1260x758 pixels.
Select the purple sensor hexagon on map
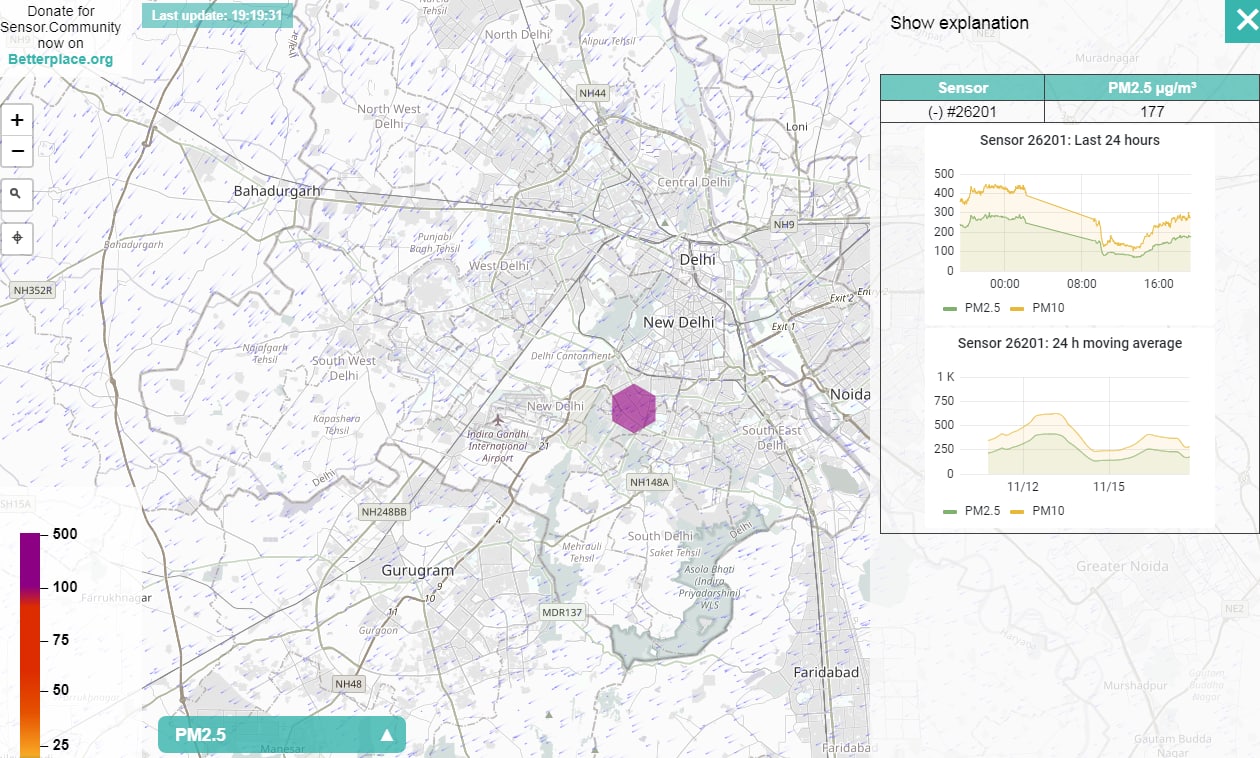[x=633, y=408]
